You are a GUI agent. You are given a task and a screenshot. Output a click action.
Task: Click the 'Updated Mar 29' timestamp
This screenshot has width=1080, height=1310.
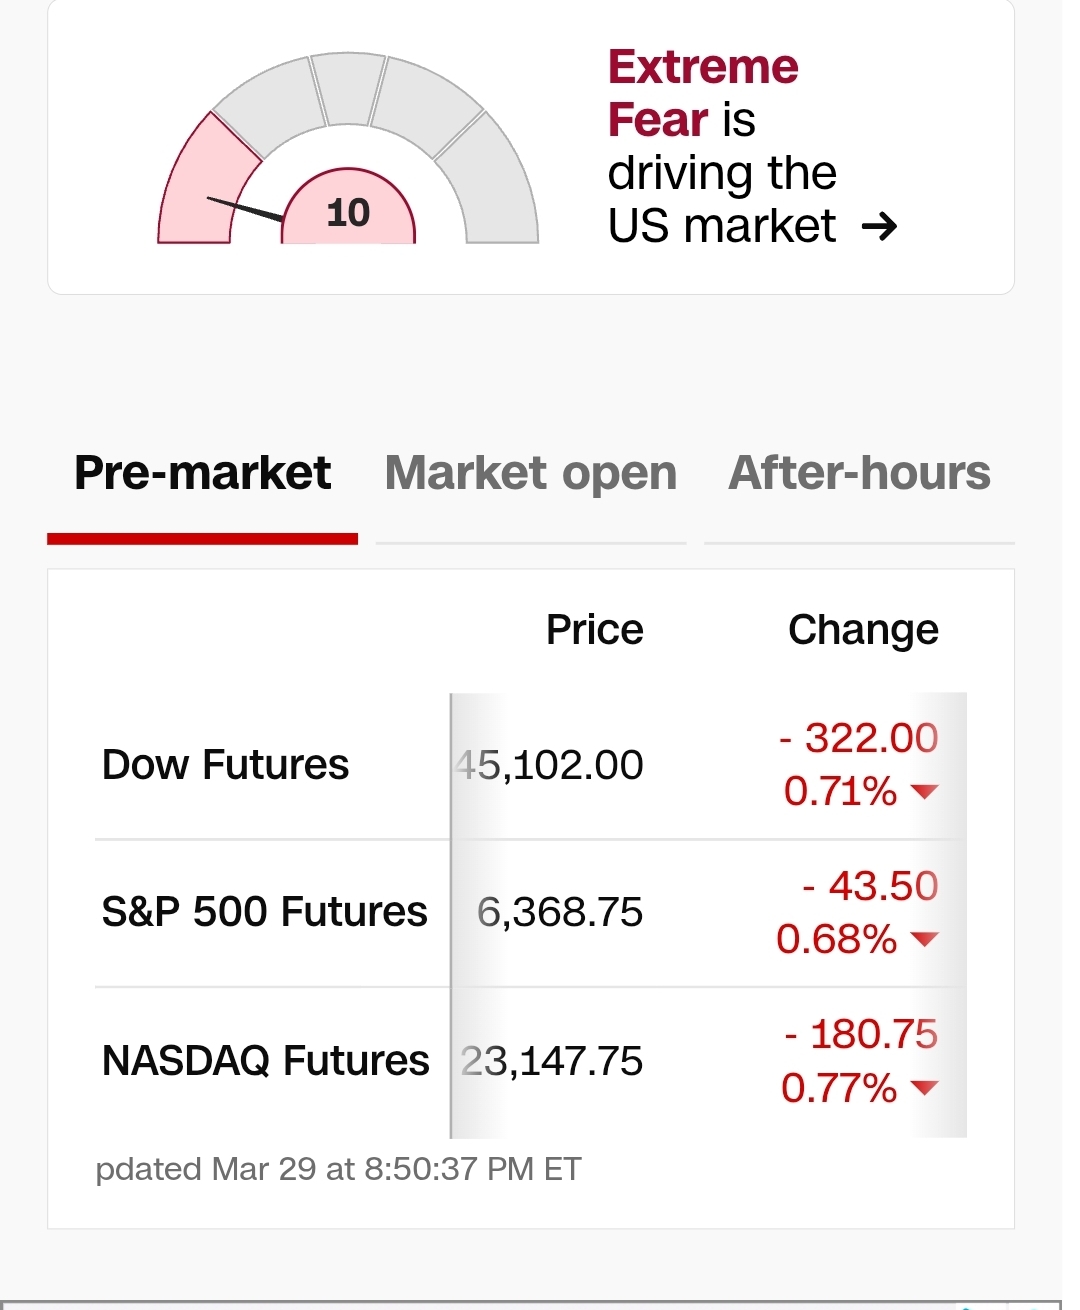(338, 1169)
